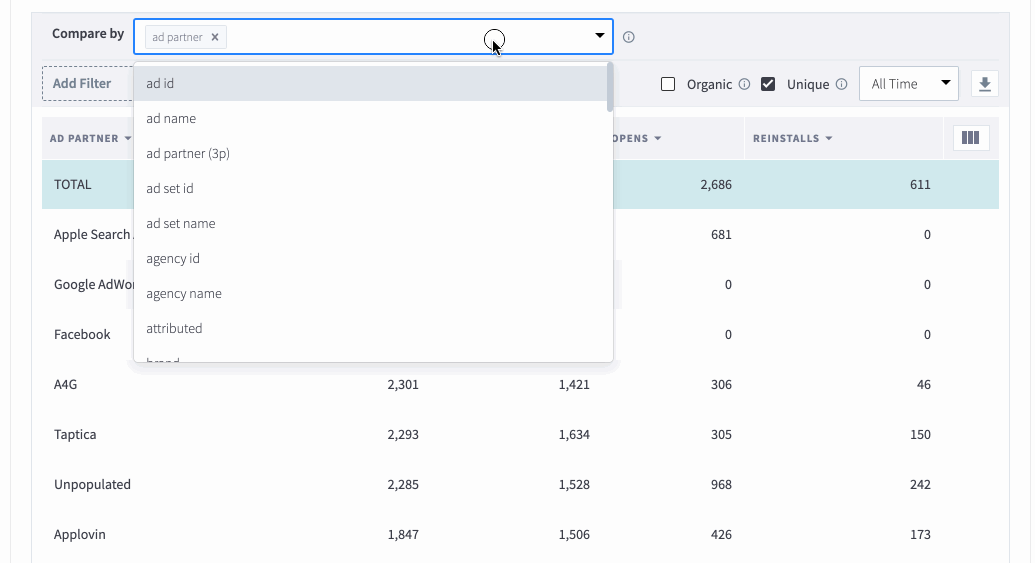Click info icon next to Unique

841,84
